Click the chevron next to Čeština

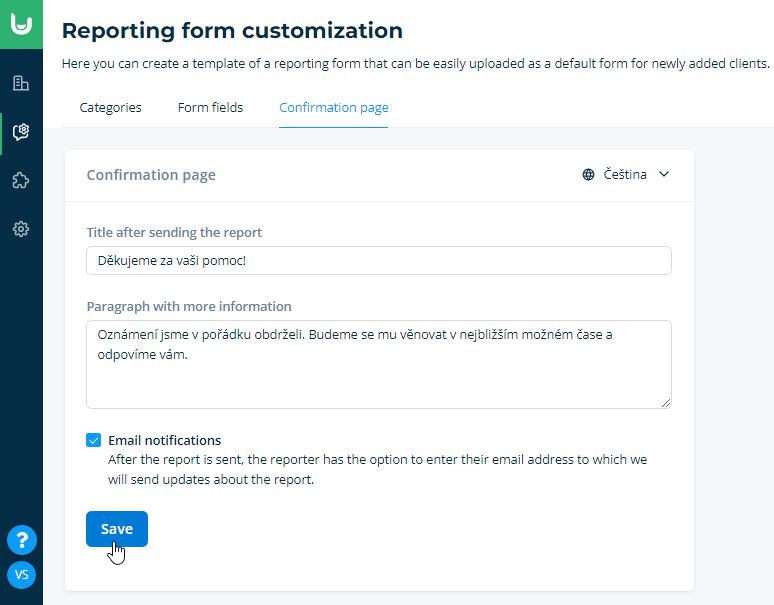pyautogui.click(x=664, y=174)
